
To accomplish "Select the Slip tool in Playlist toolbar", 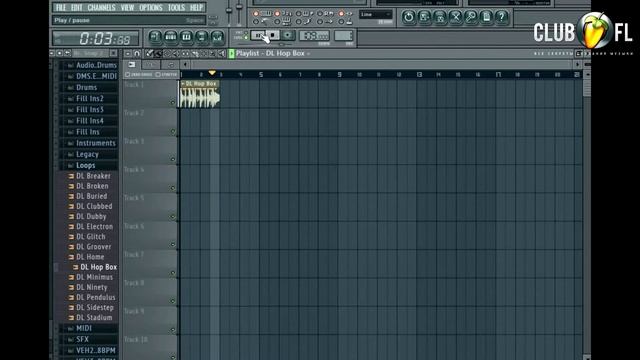I will click(185, 53).
